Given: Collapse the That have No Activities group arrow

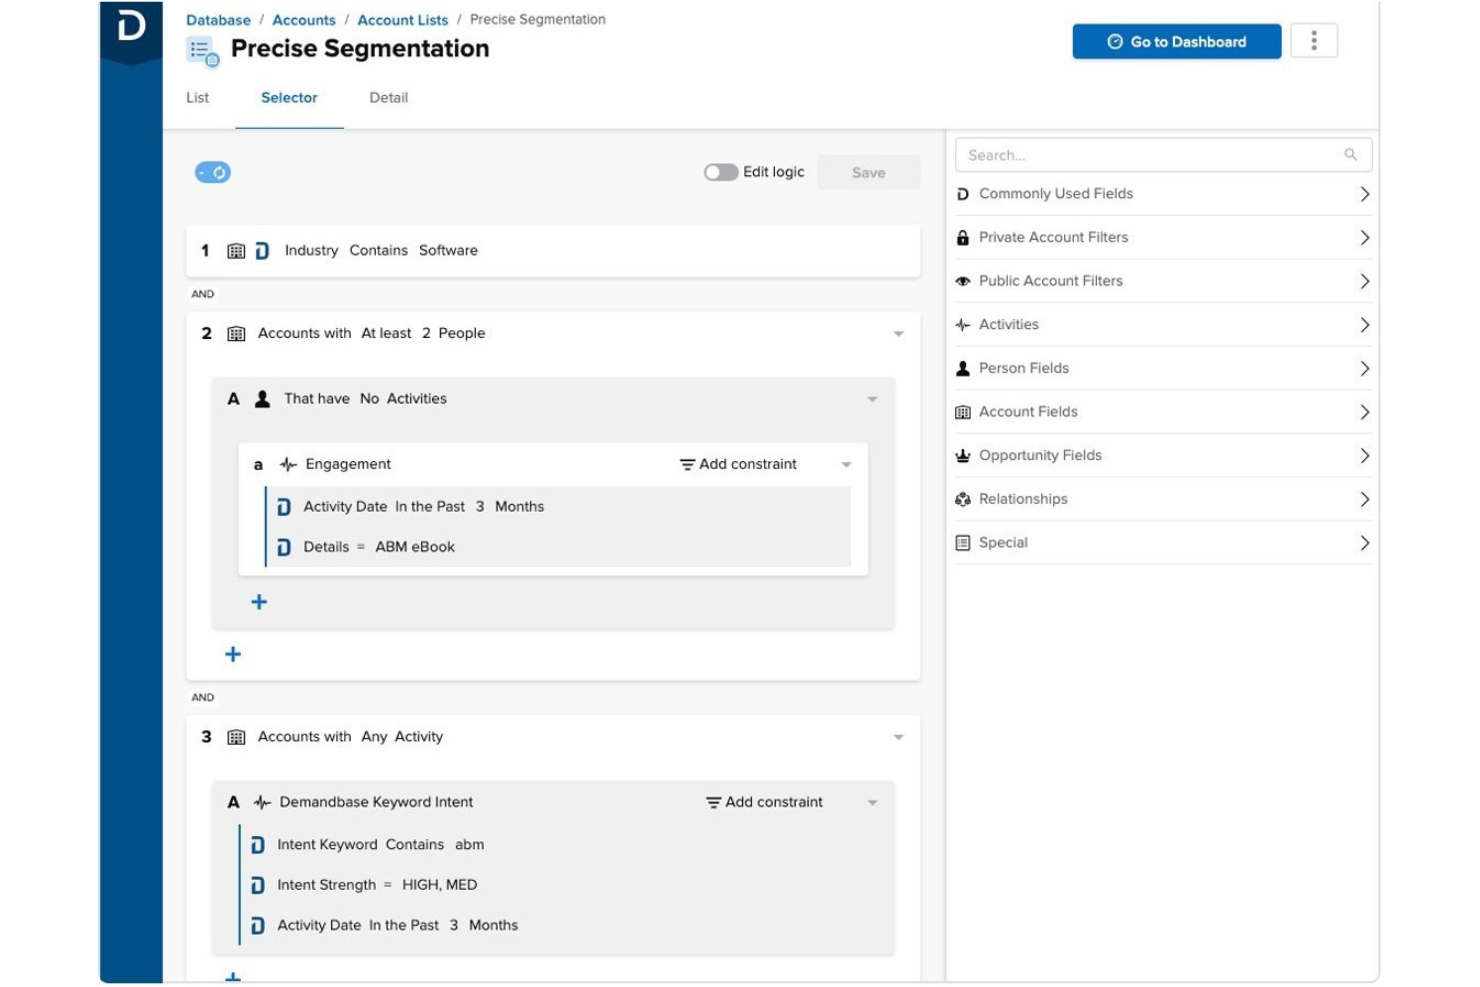Looking at the screenshot, I should click(872, 399).
